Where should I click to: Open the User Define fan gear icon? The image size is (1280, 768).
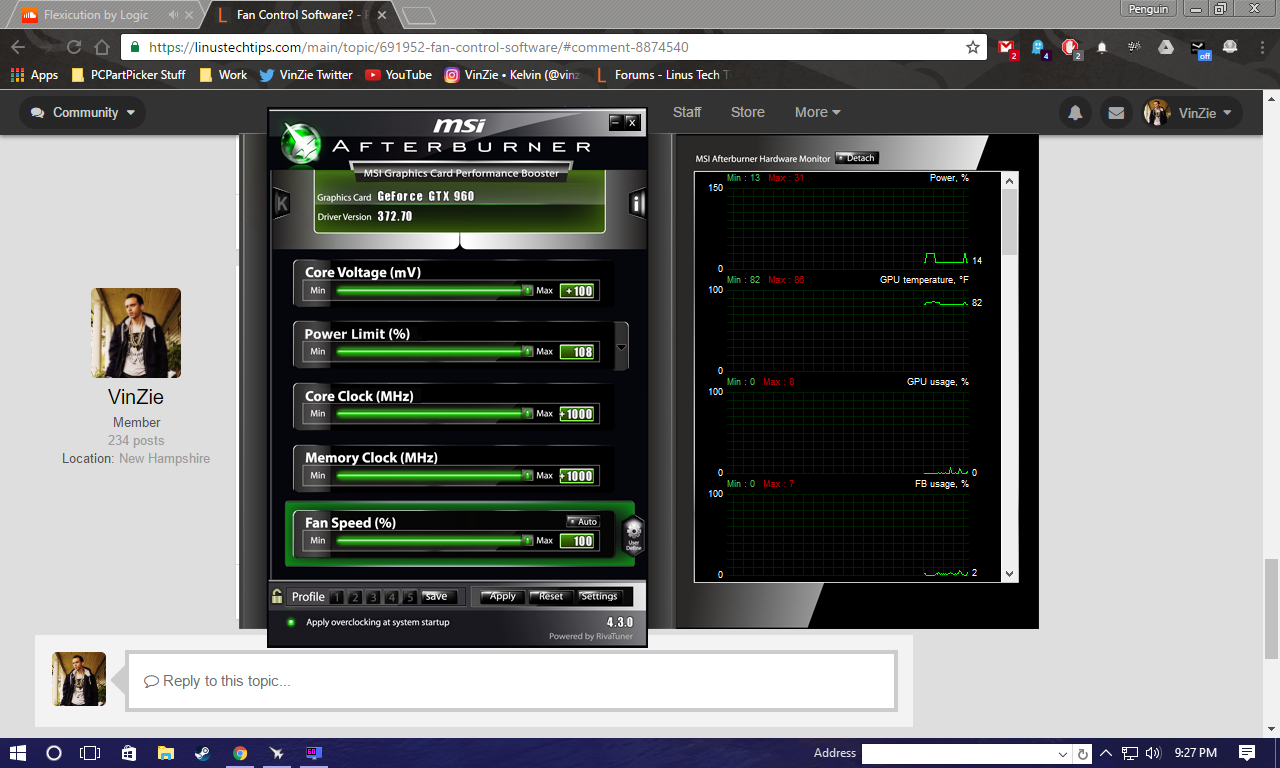pos(633,535)
